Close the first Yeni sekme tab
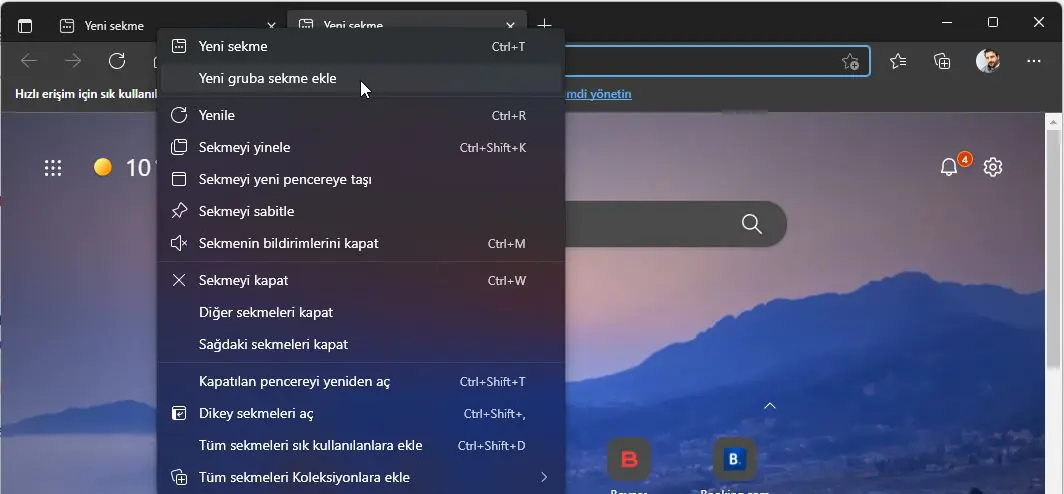 pyautogui.click(x=271, y=26)
